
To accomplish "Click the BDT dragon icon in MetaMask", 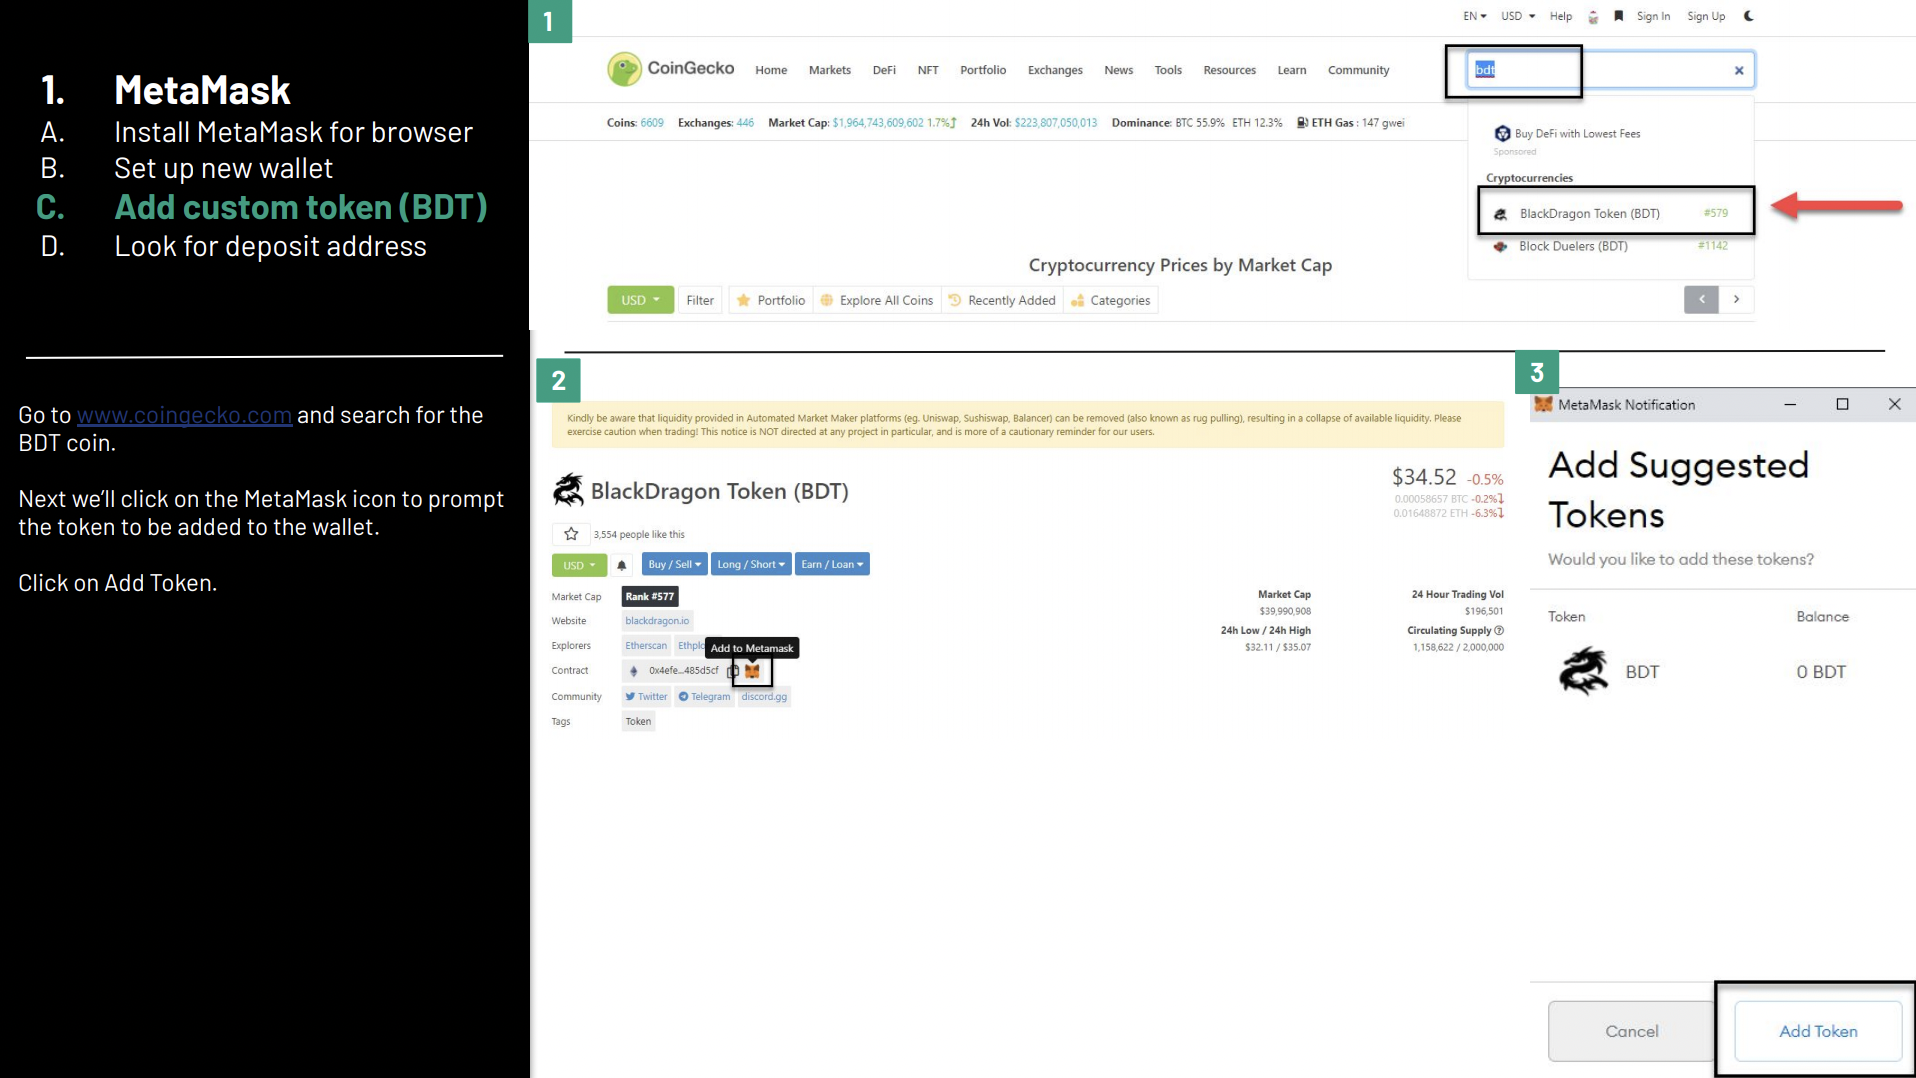I will tap(1583, 671).
